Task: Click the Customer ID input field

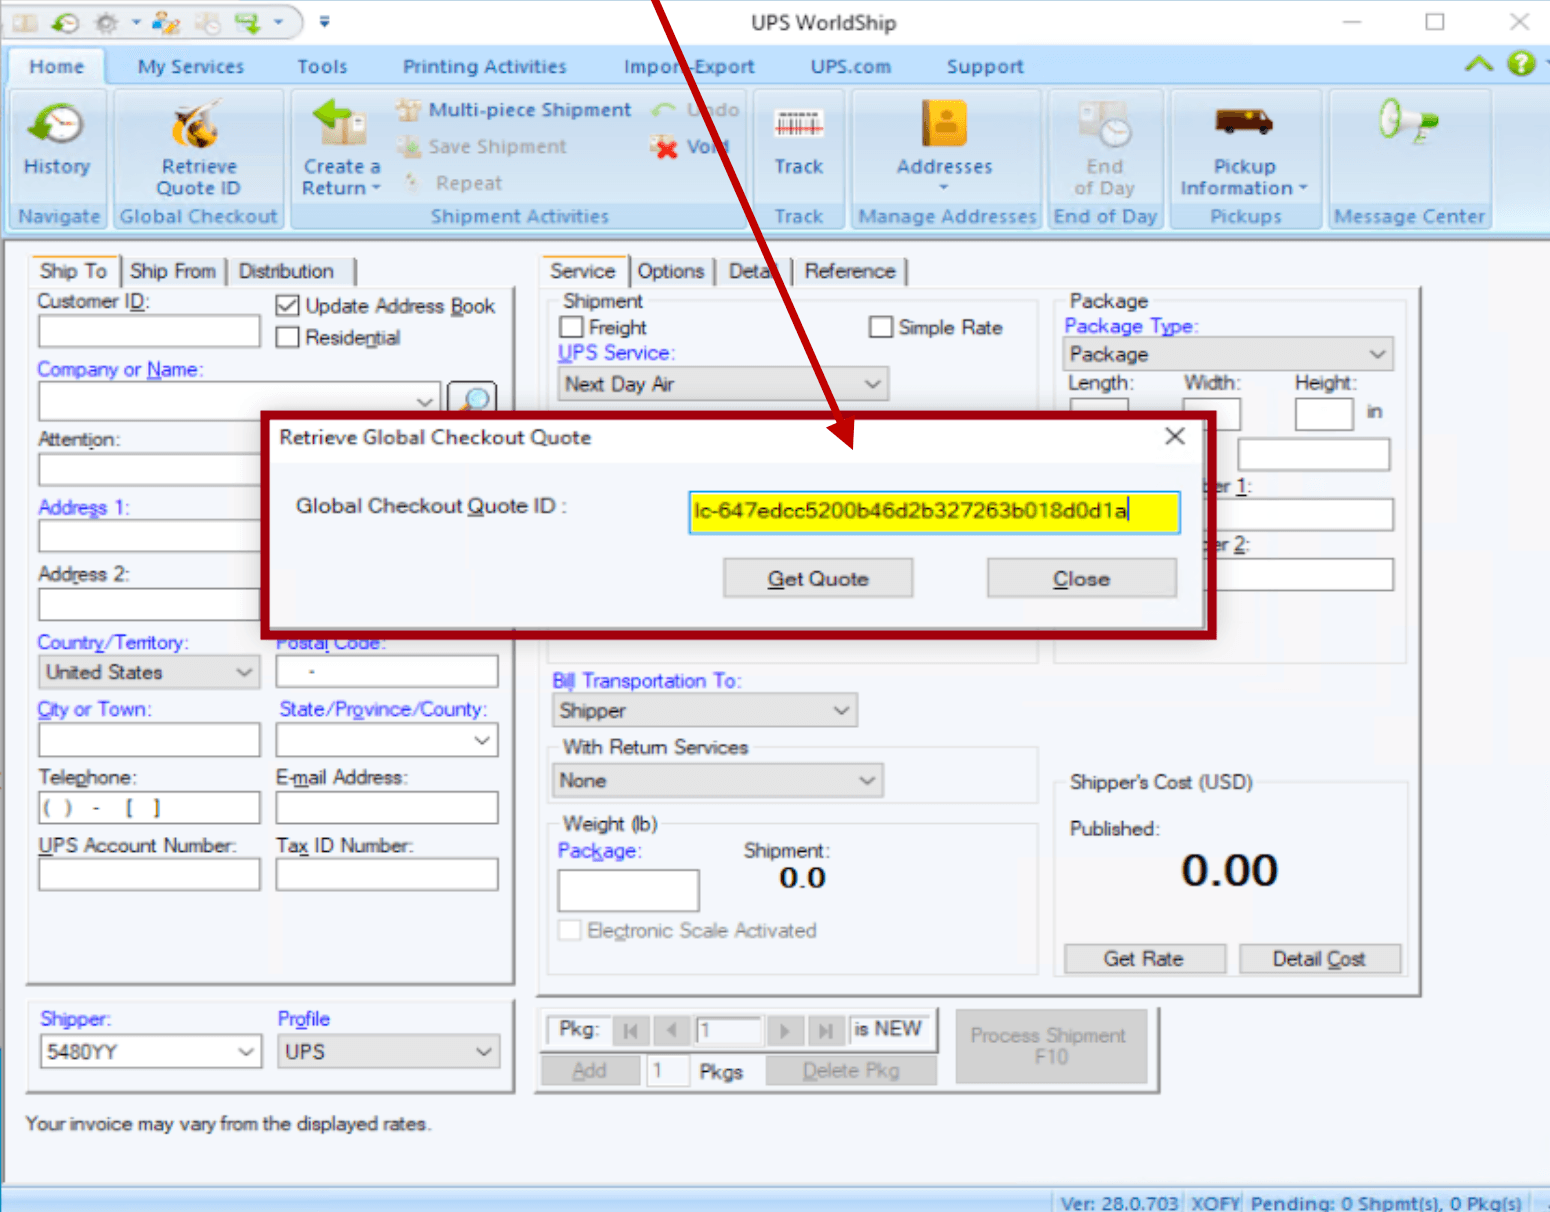Action: pyautogui.click(x=149, y=332)
